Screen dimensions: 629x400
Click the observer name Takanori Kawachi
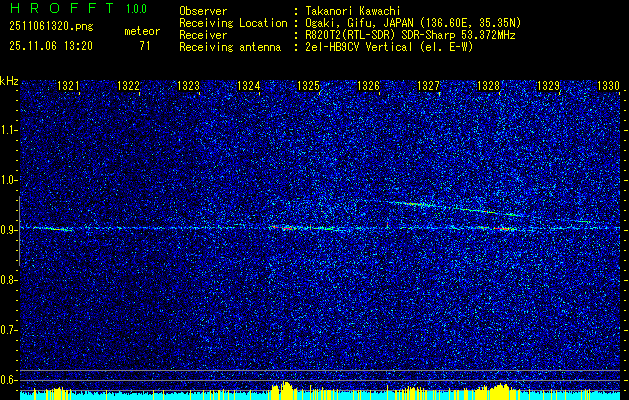pyautogui.click(x=353, y=11)
